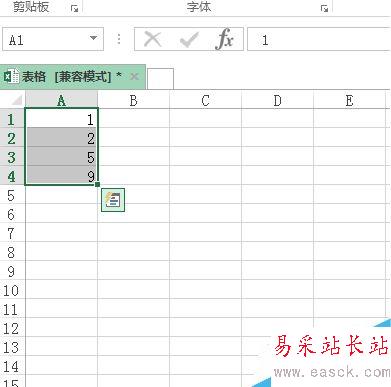This screenshot has width=391, height=387.
Task: Select column E header
Action: (x=350, y=100)
